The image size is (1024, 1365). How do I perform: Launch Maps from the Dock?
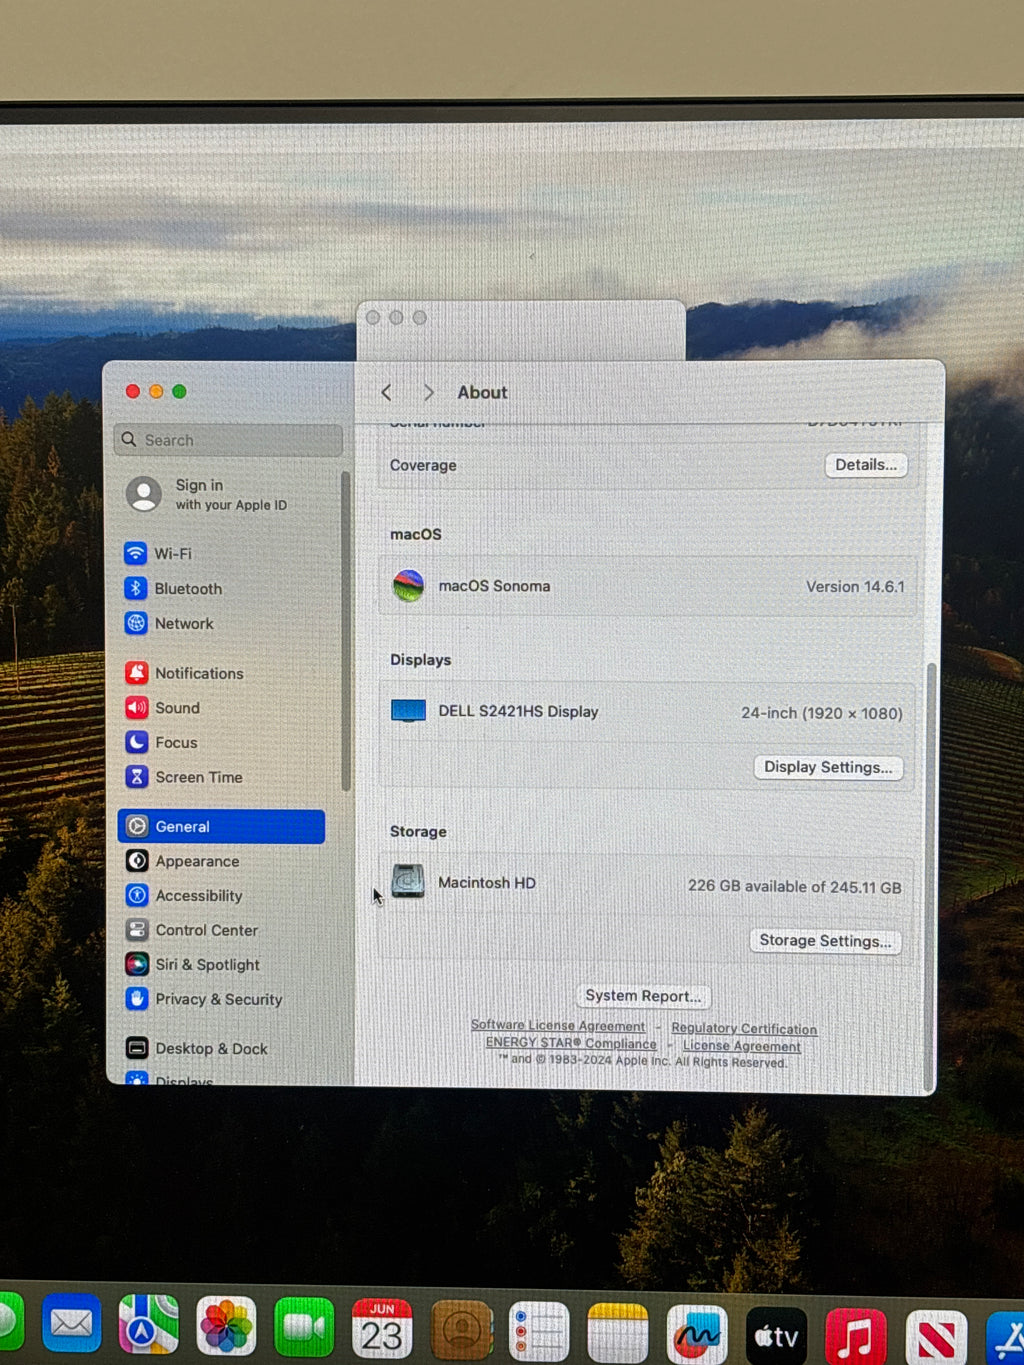pyautogui.click(x=148, y=1324)
